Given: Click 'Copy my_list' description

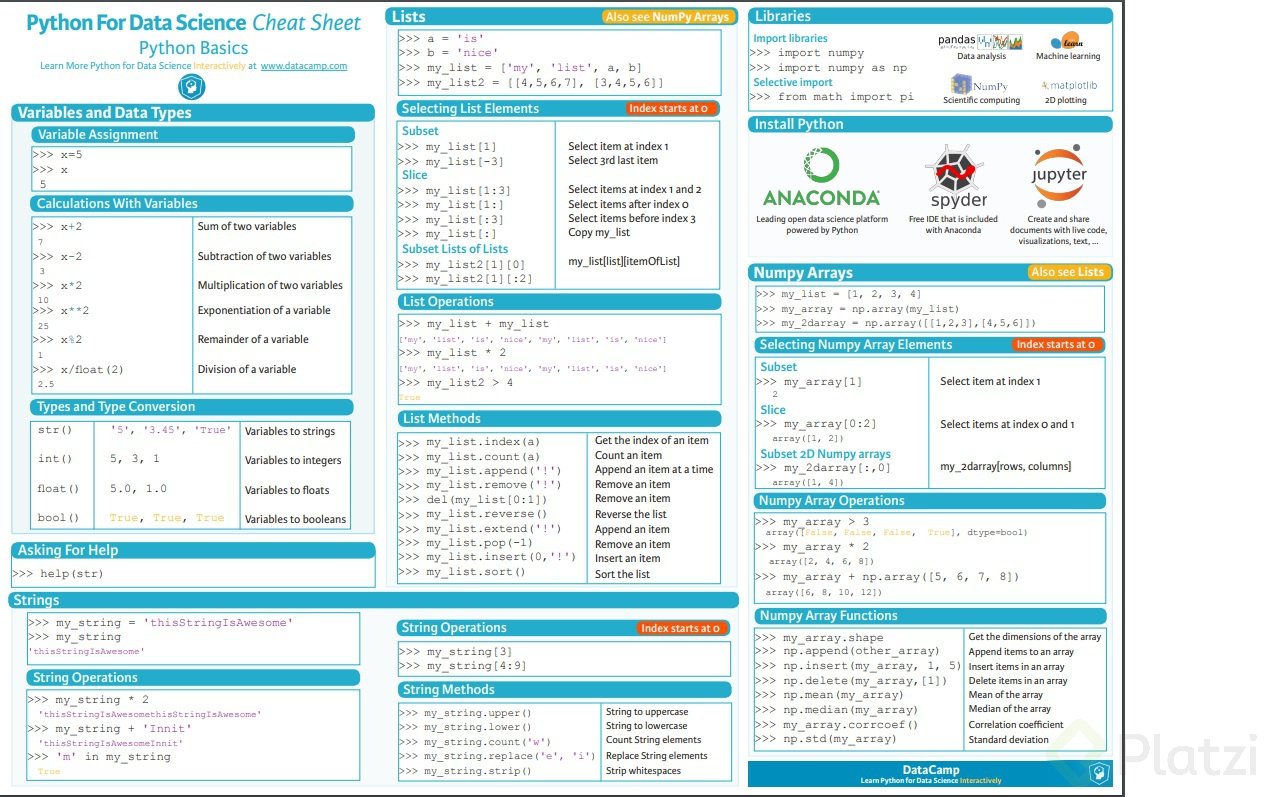Looking at the screenshot, I should [x=599, y=233].
